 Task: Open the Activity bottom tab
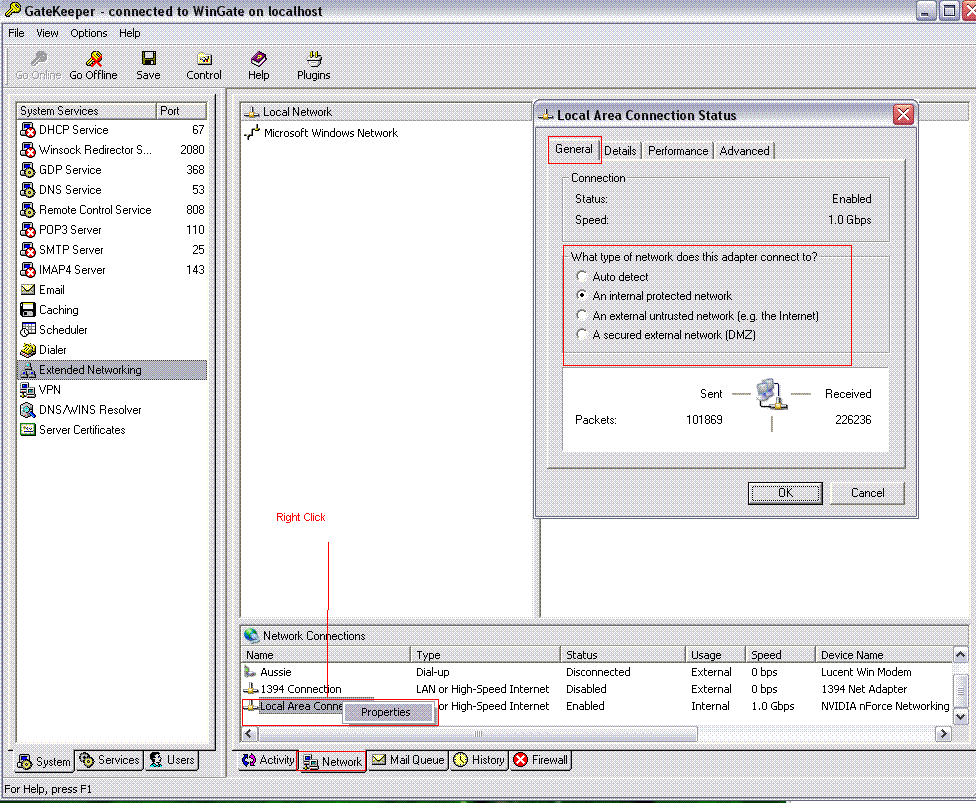tap(268, 760)
